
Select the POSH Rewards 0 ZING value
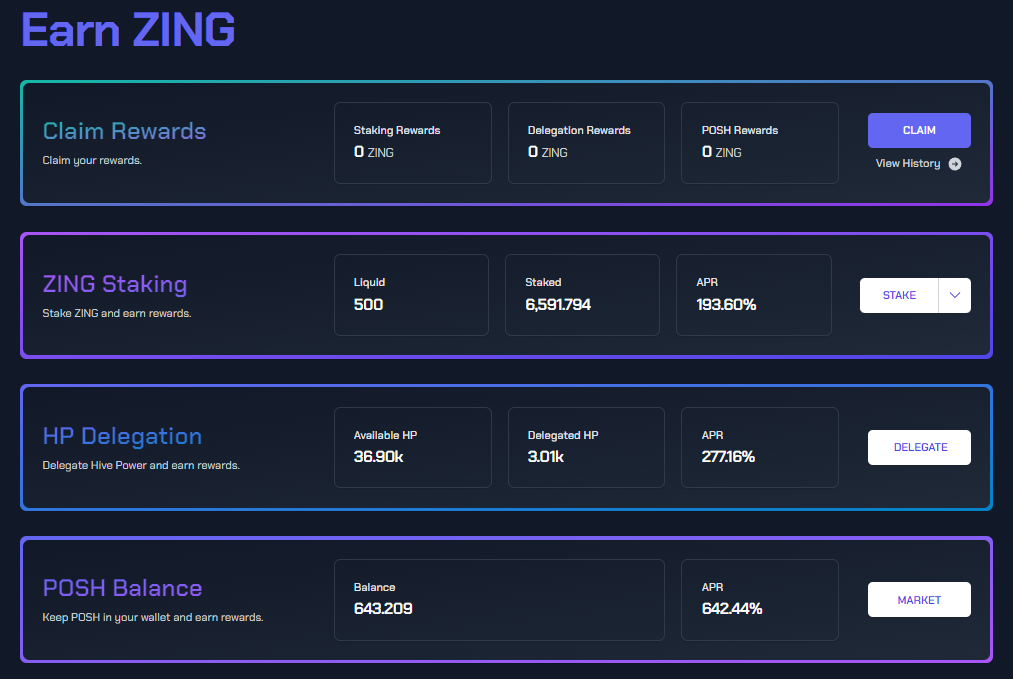coord(721,152)
